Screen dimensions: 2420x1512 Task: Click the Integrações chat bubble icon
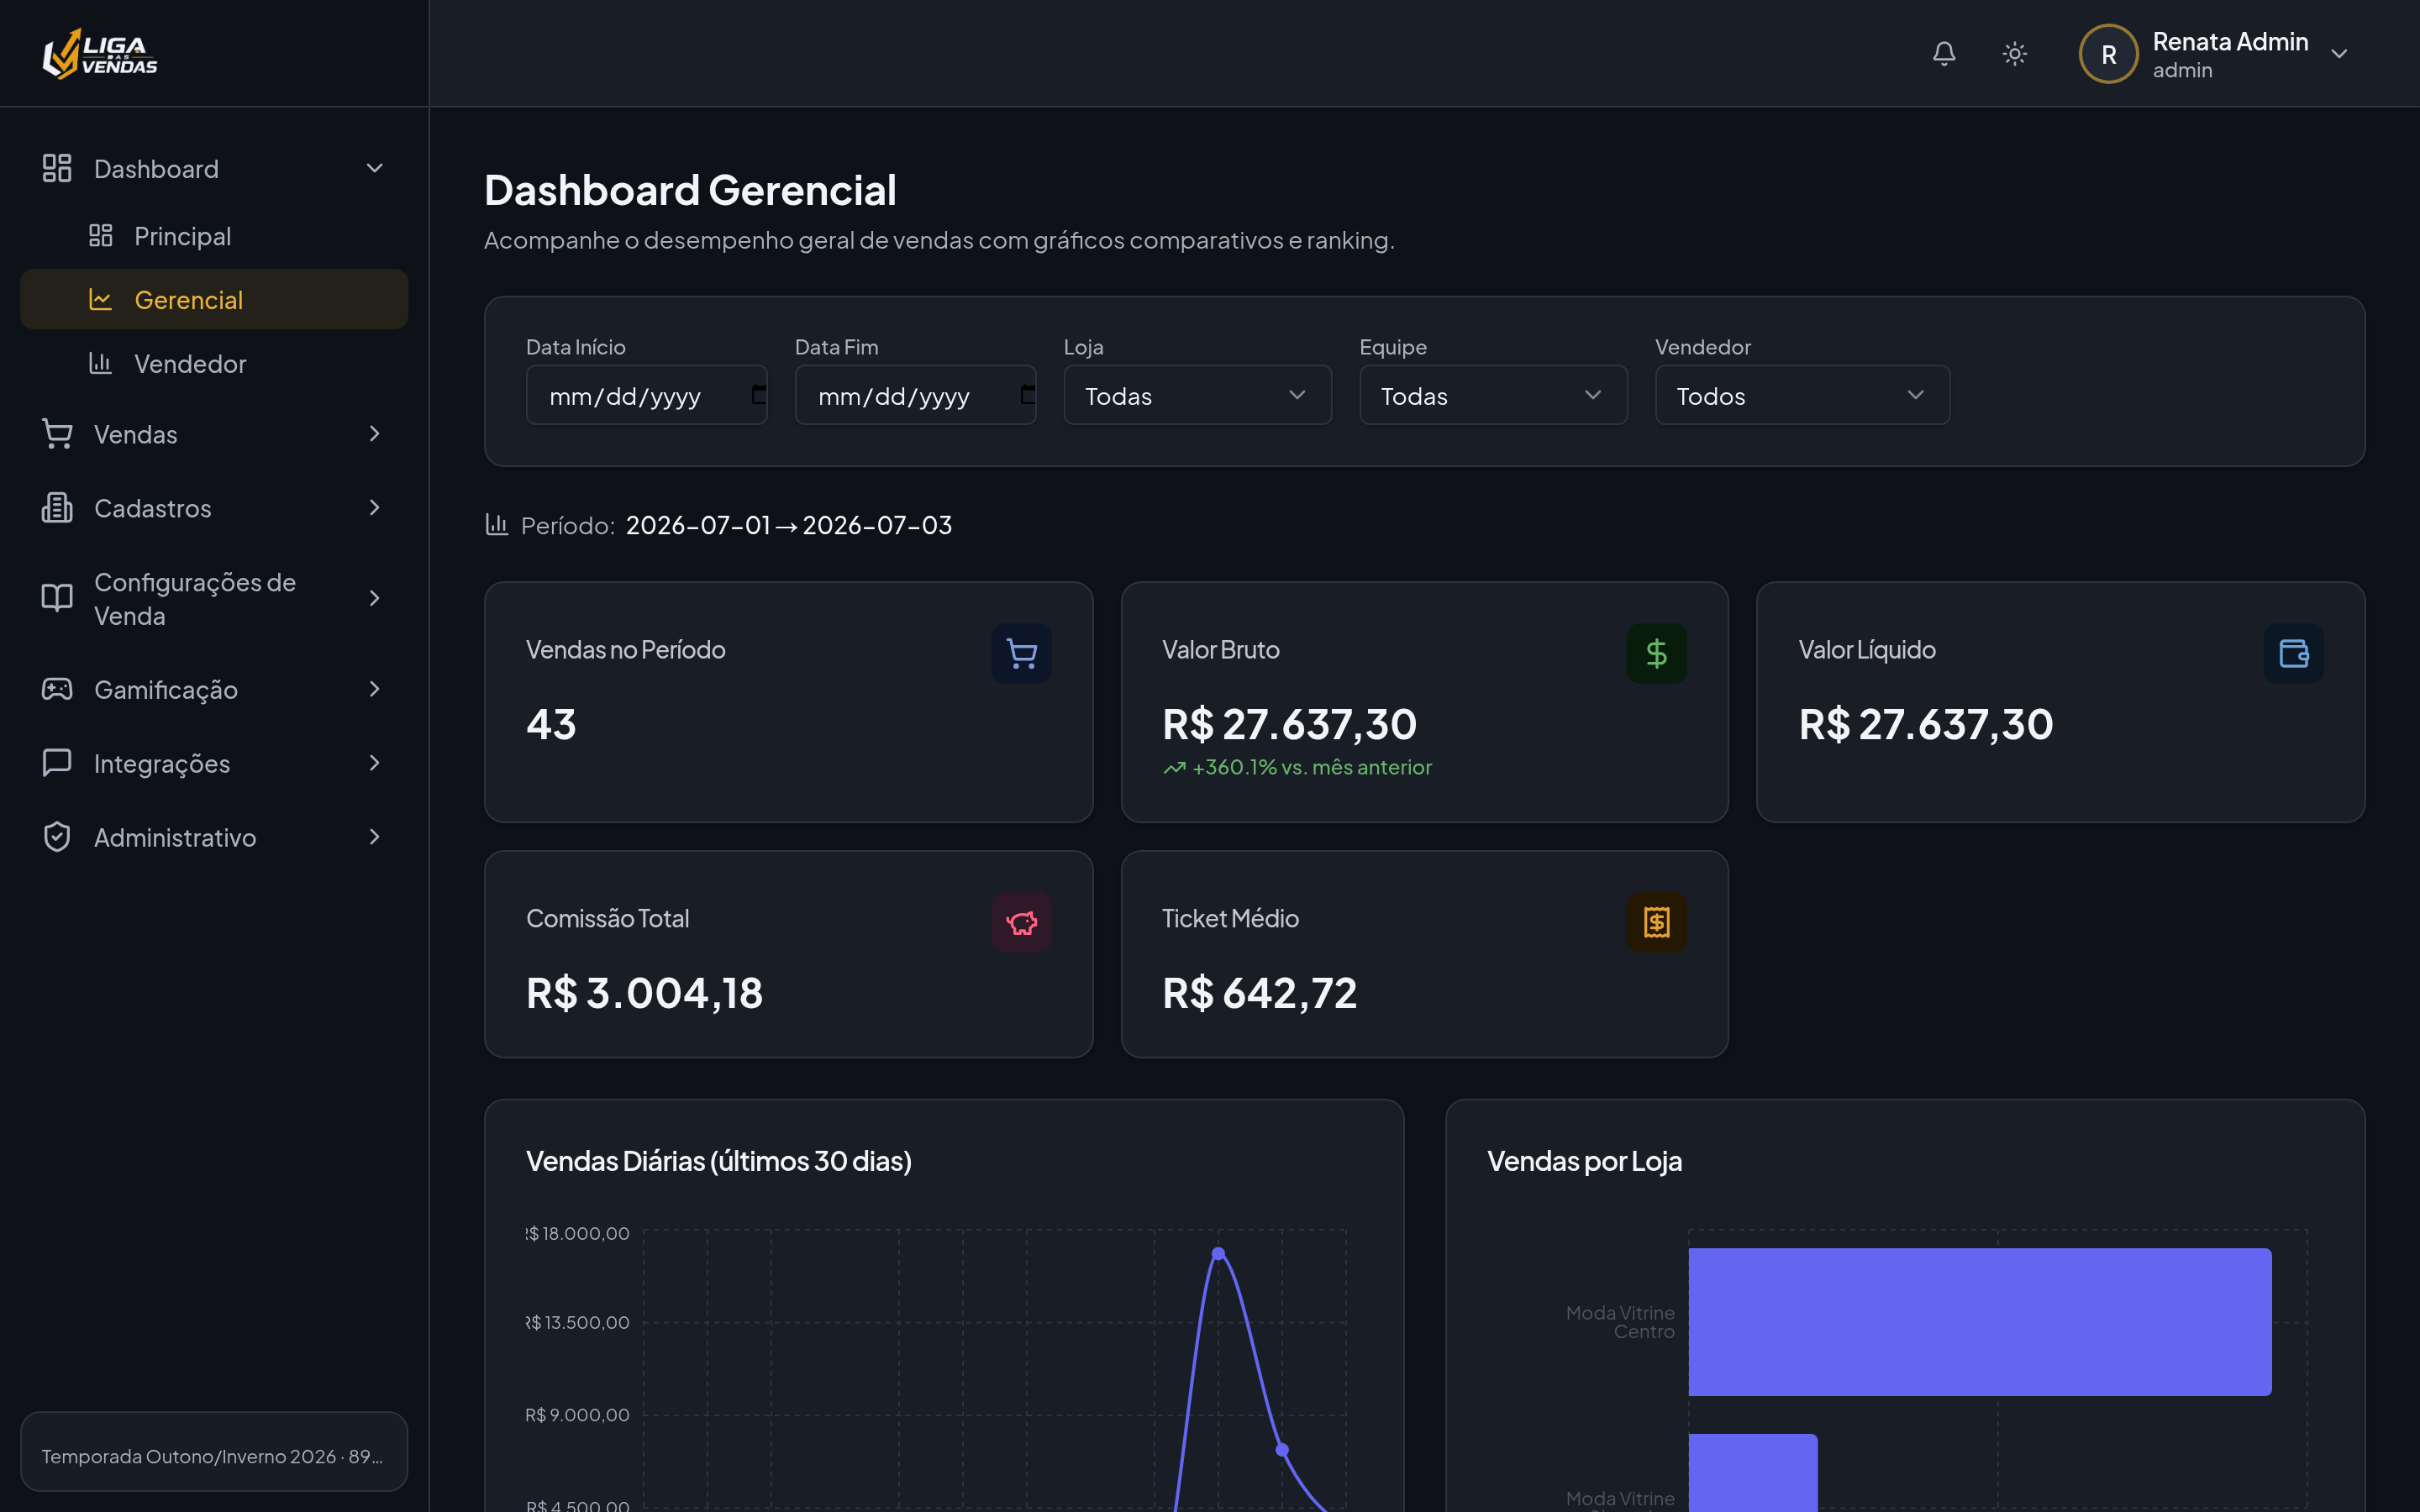pyautogui.click(x=57, y=763)
